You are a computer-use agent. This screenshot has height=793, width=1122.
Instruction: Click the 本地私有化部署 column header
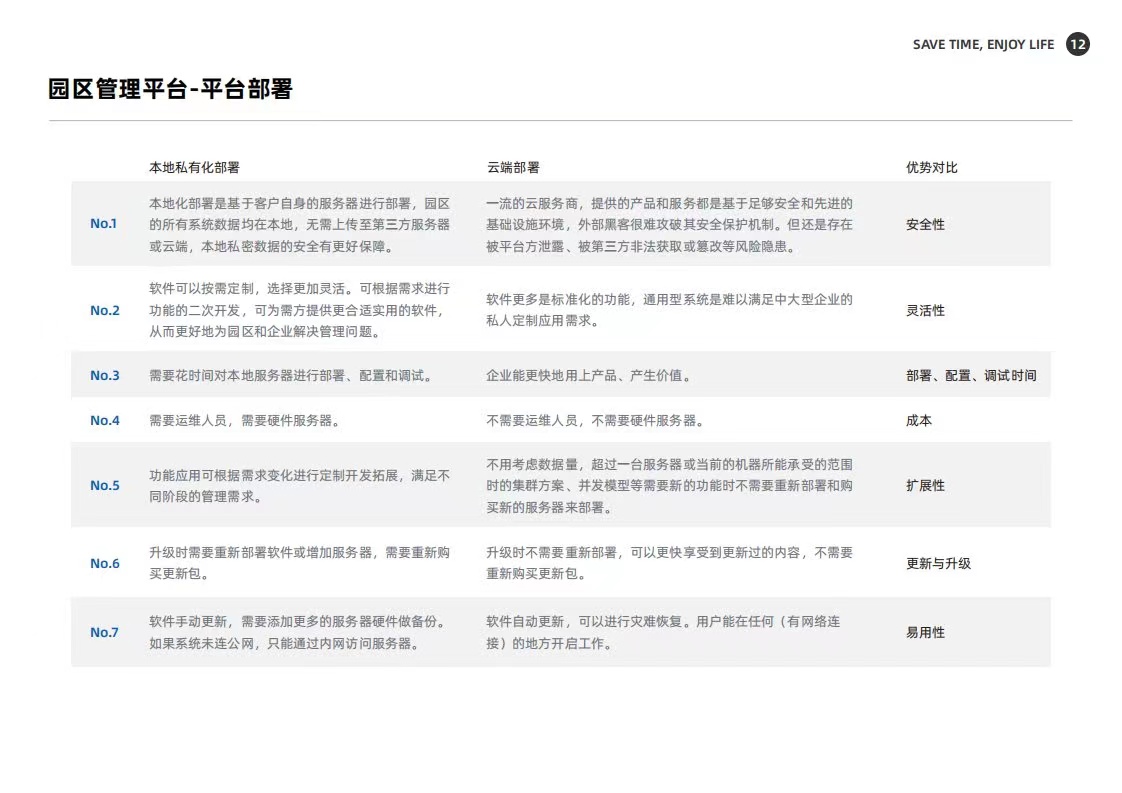click(x=194, y=167)
